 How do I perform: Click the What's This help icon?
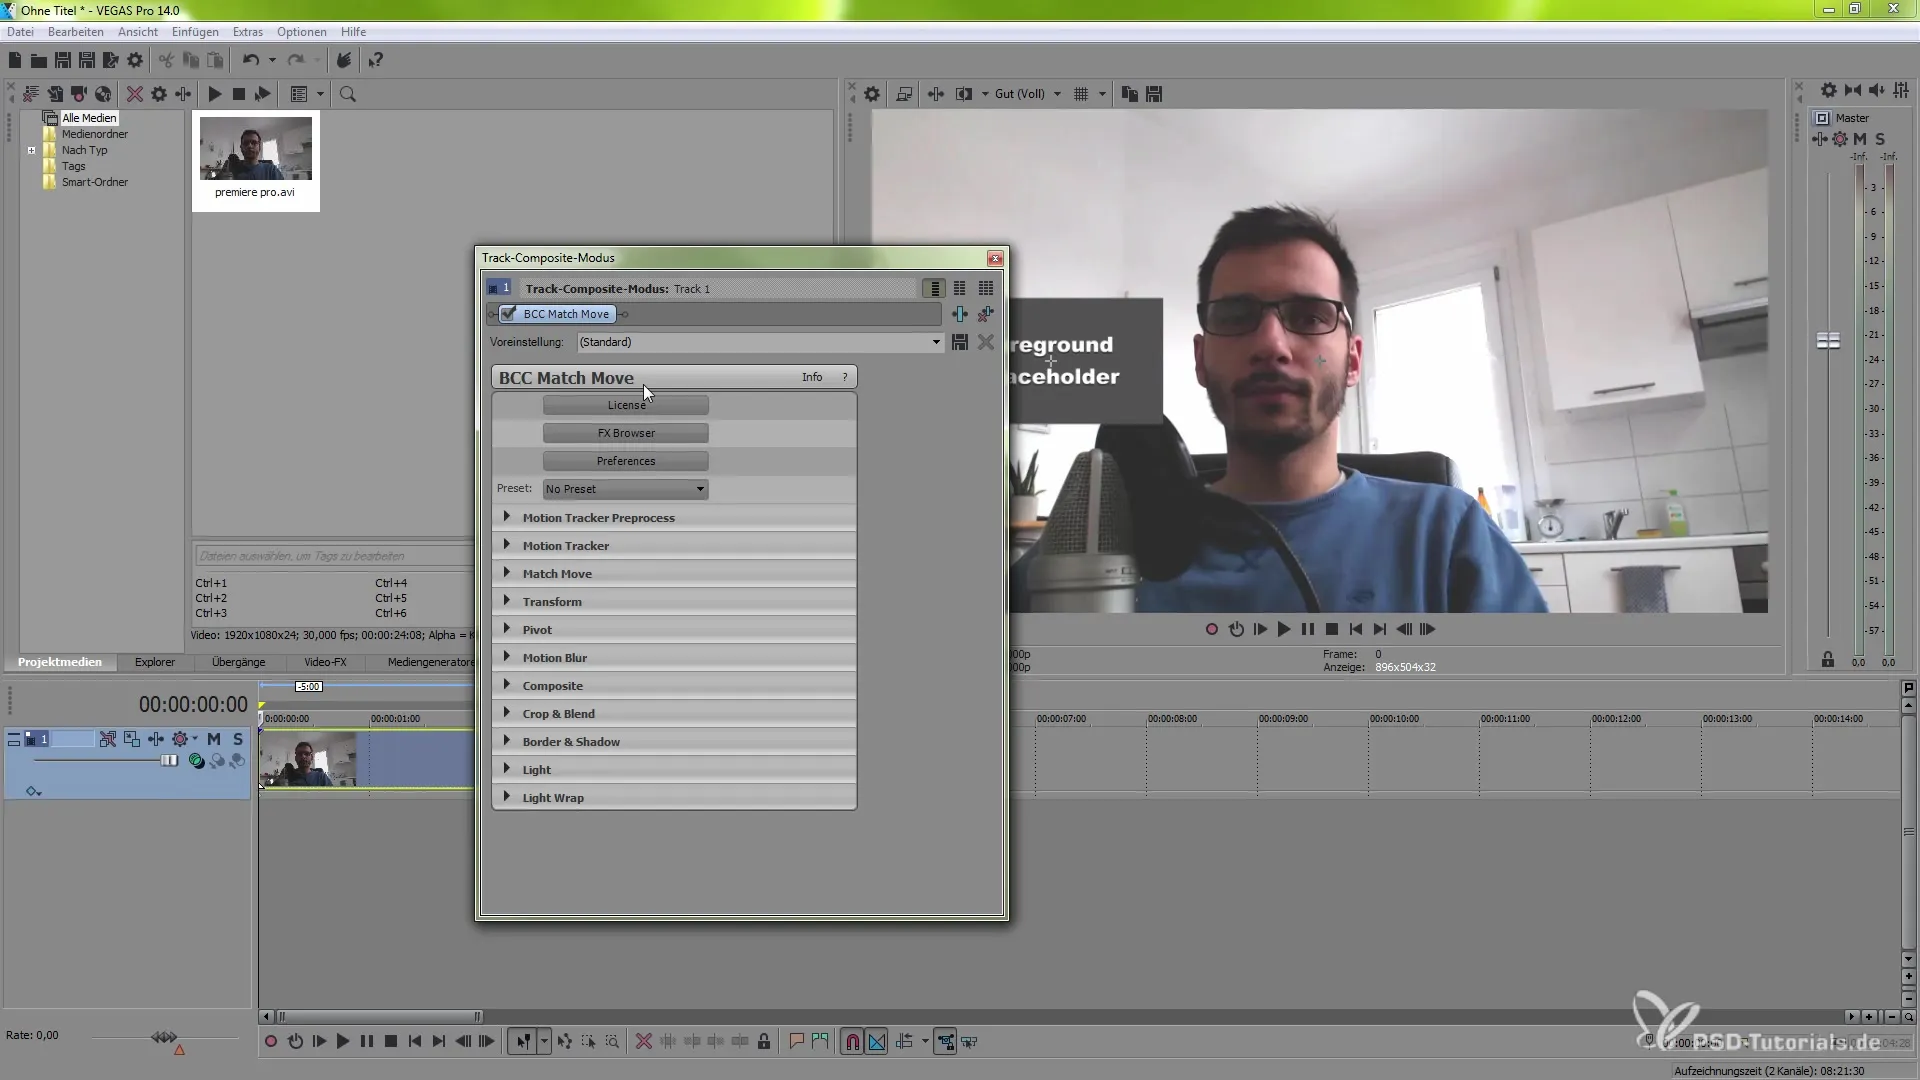(x=375, y=61)
